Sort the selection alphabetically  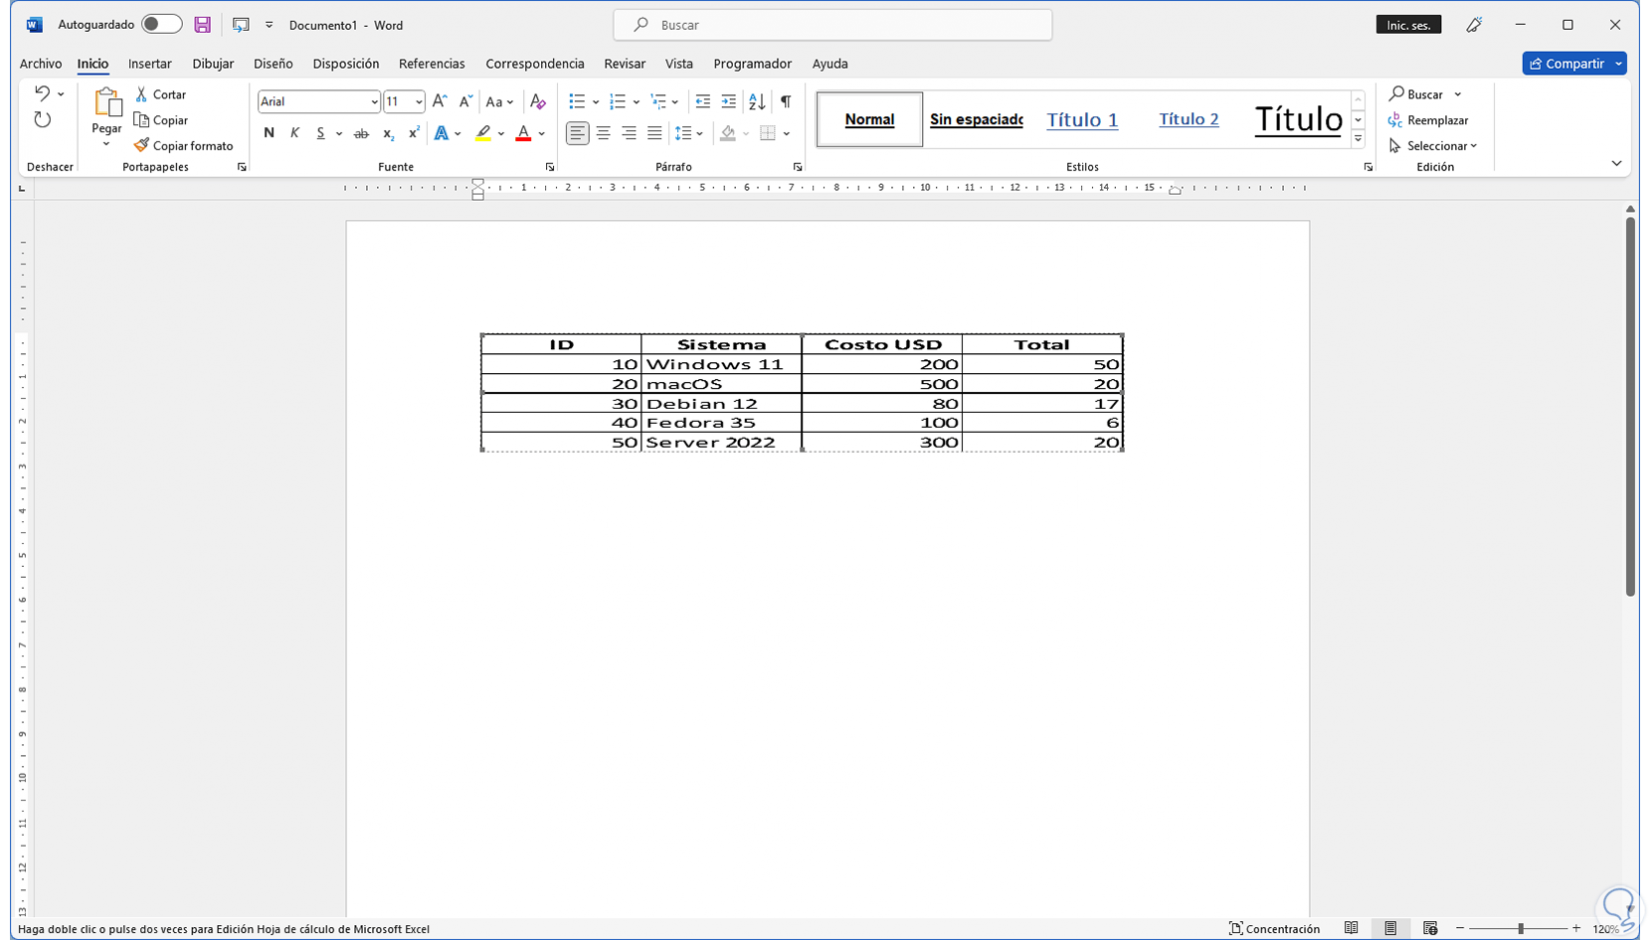757,101
